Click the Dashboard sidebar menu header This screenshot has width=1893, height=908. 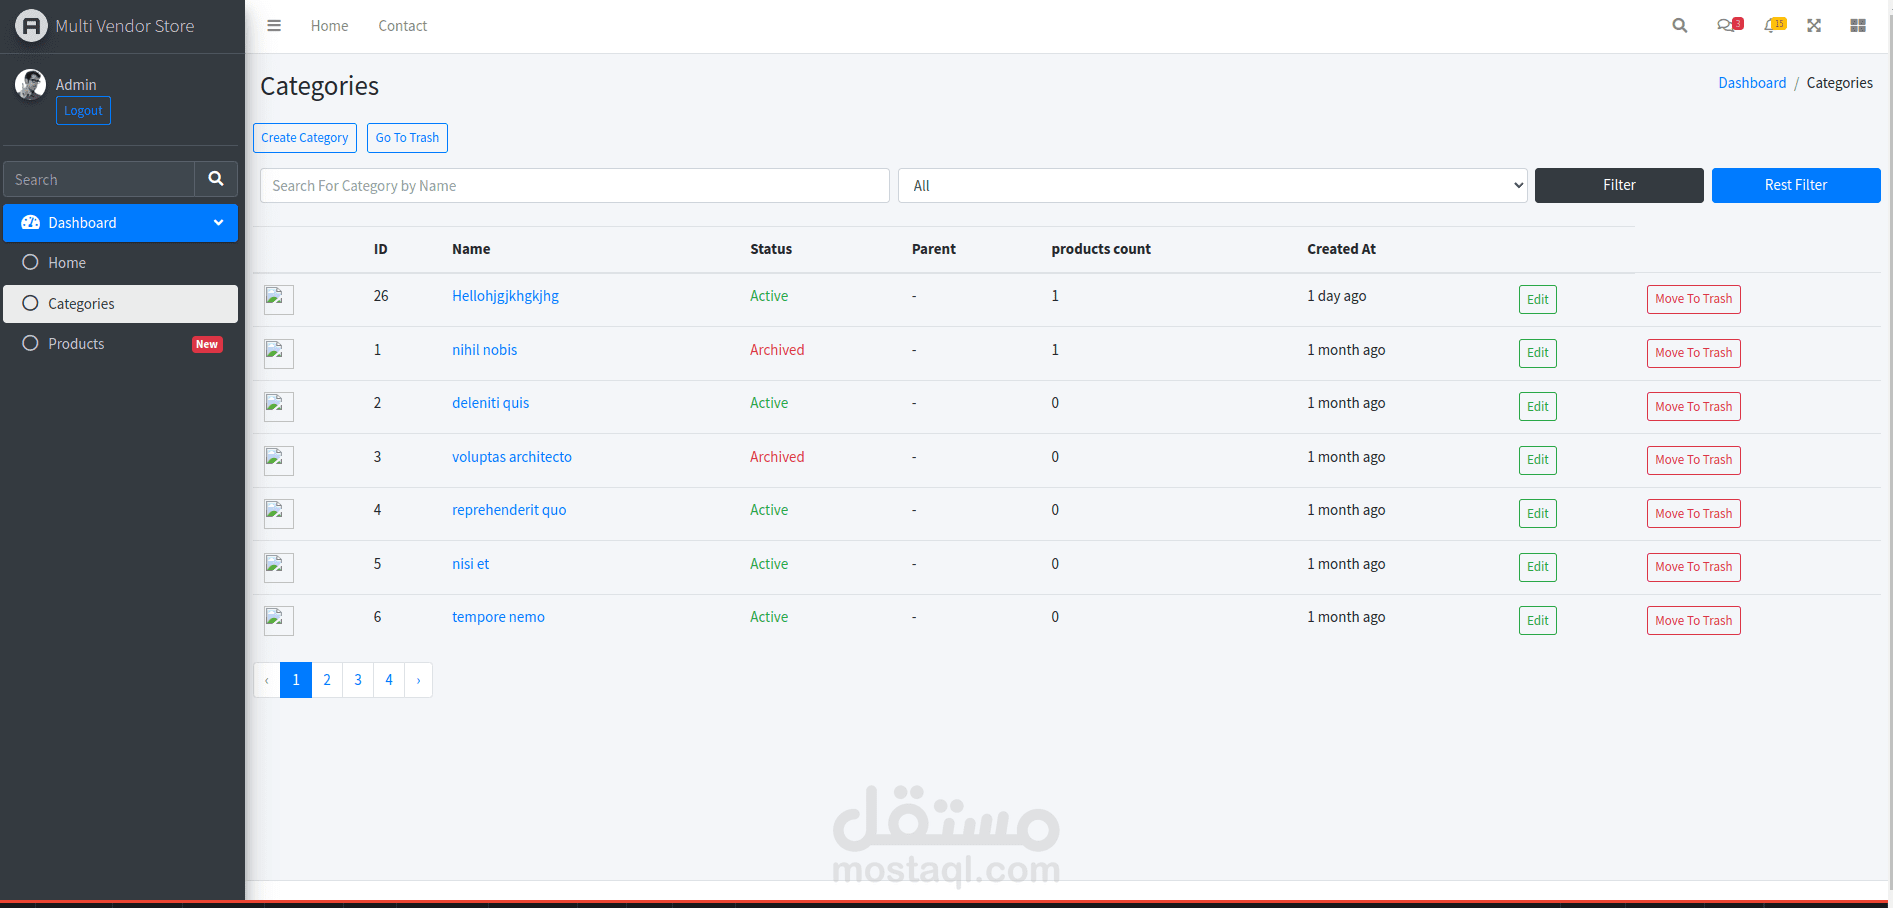[120, 223]
